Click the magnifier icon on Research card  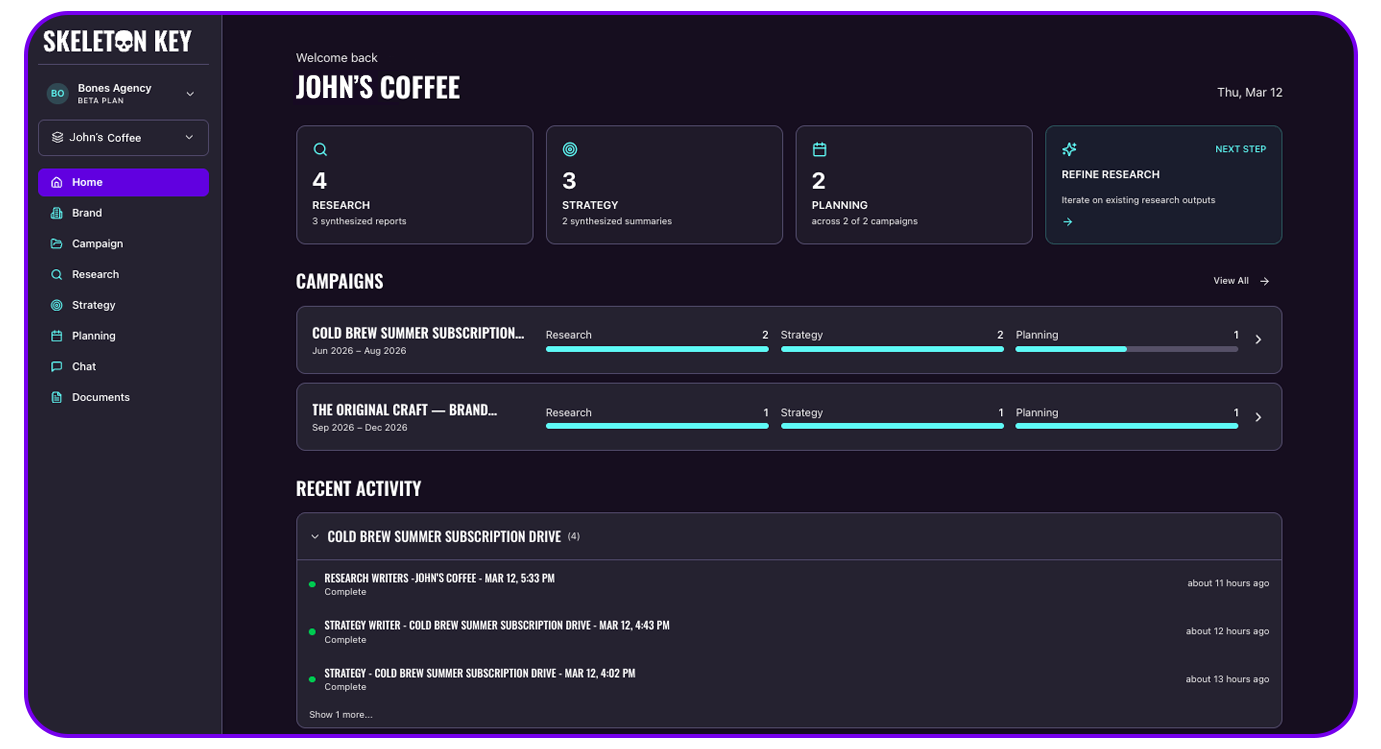[320, 150]
